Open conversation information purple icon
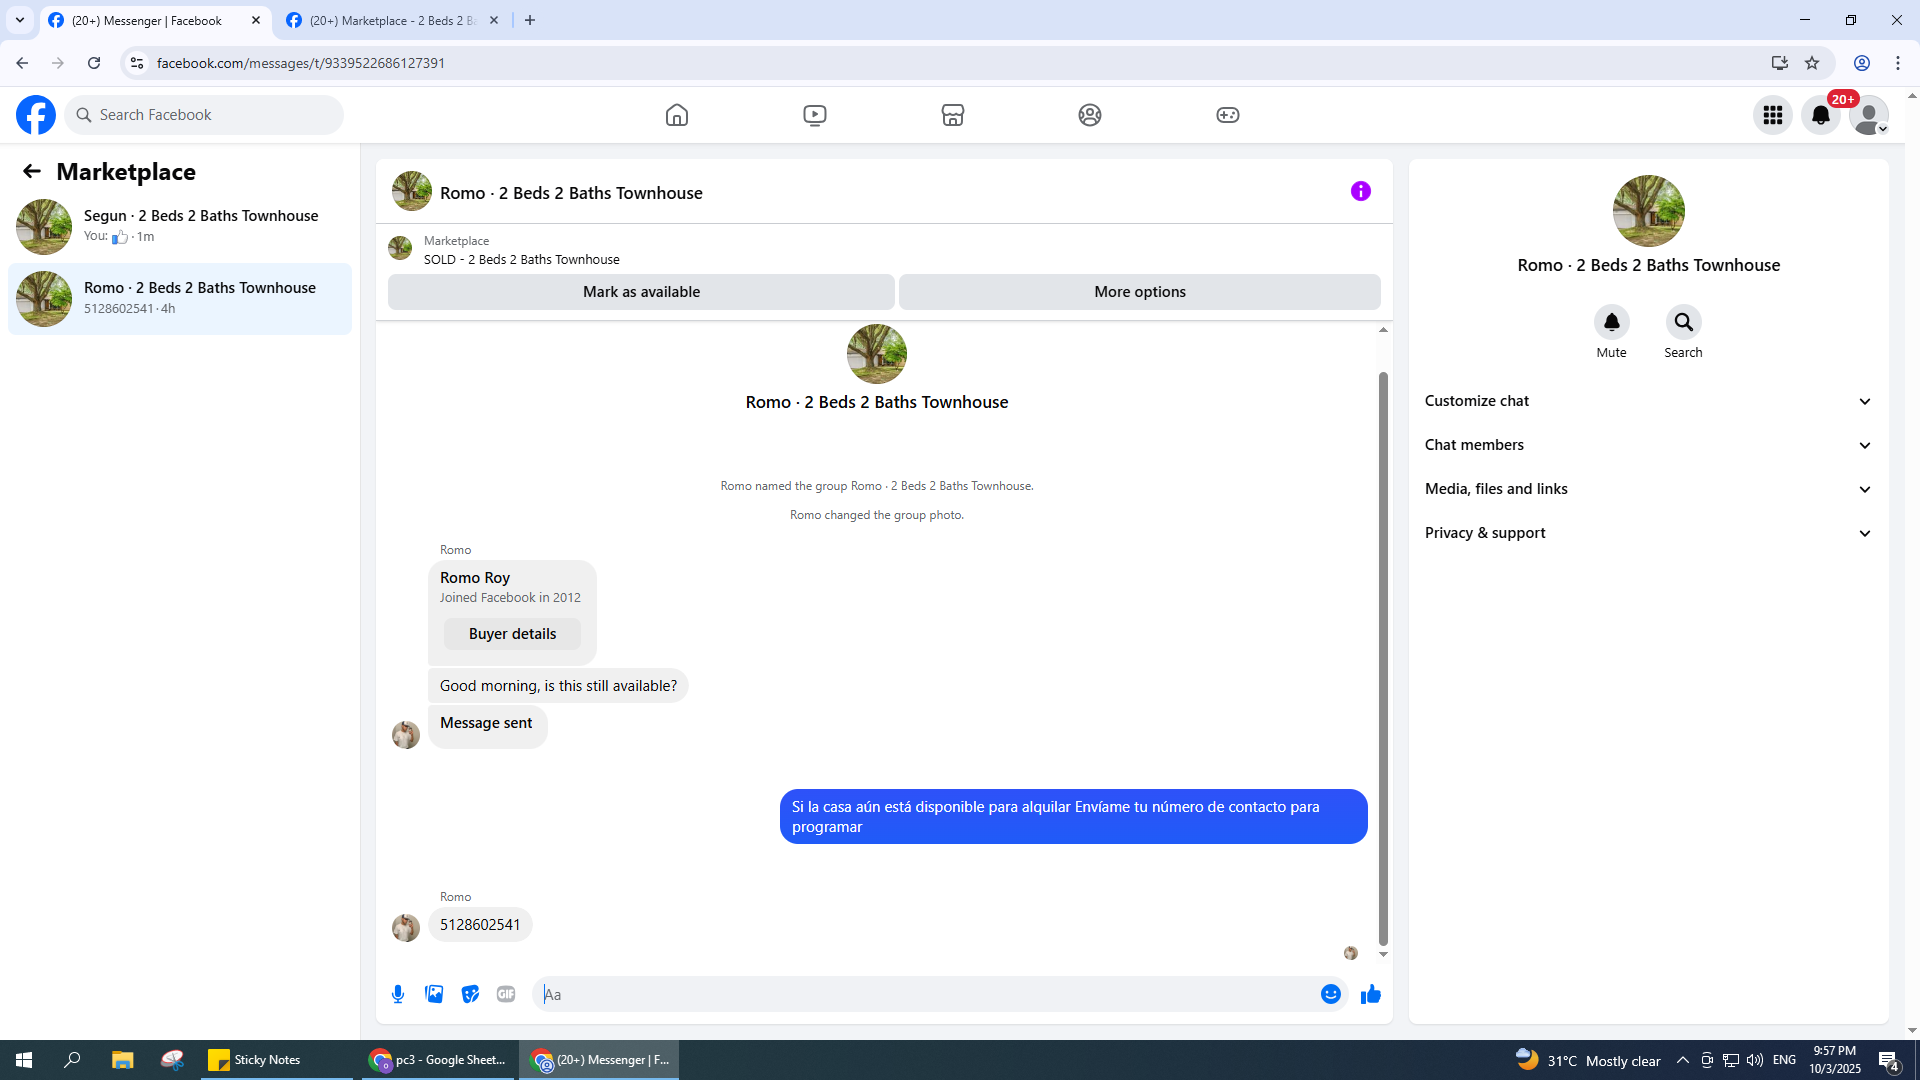The width and height of the screenshot is (1920, 1080). pos(1360,191)
